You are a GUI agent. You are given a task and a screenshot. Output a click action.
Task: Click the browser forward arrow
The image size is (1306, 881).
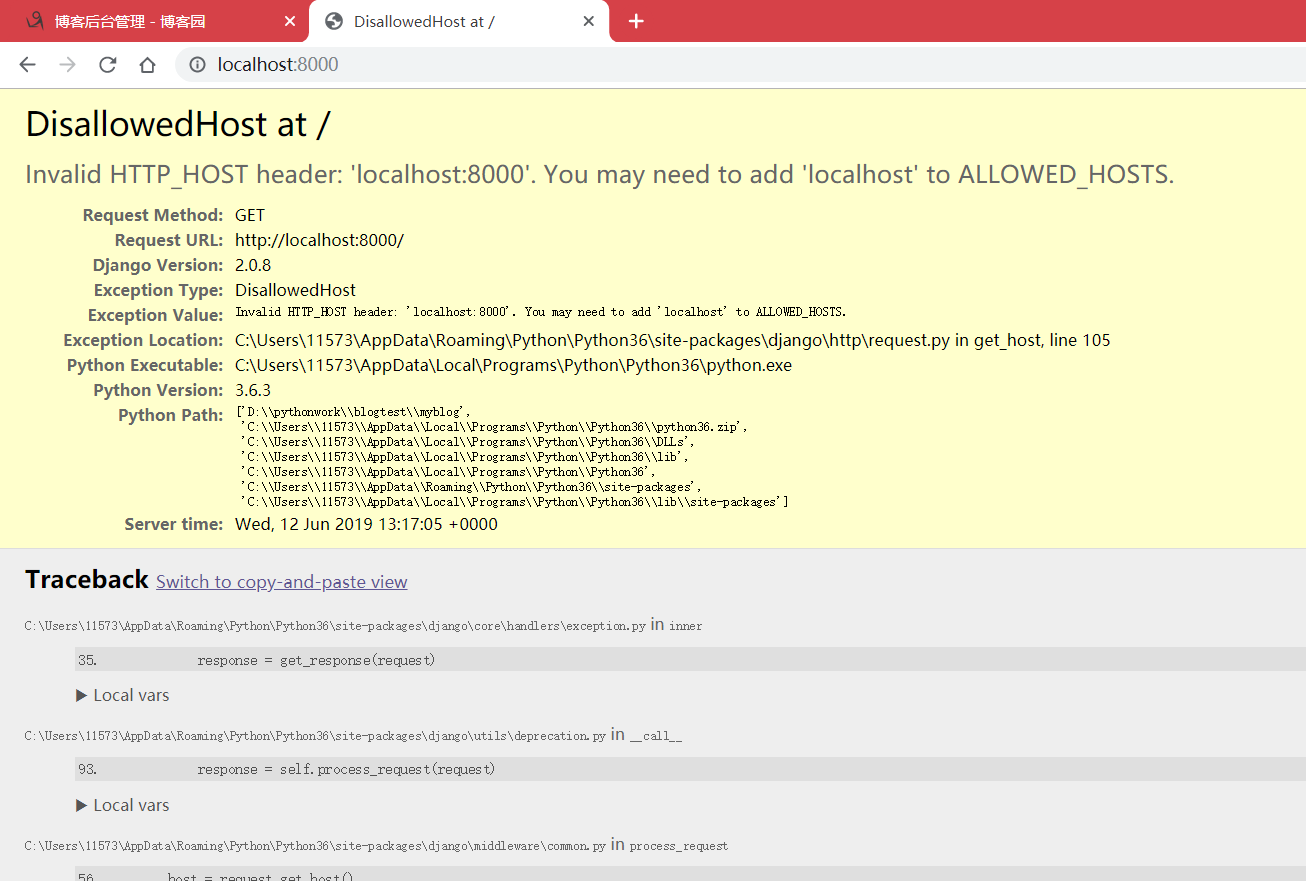(x=67, y=65)
